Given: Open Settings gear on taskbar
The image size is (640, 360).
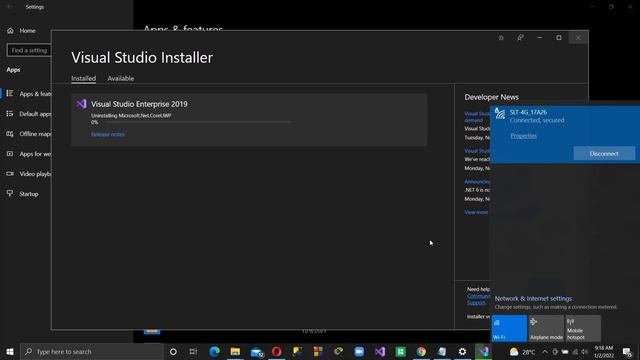Looking at the screenshot, I should (x=462, y=351).
